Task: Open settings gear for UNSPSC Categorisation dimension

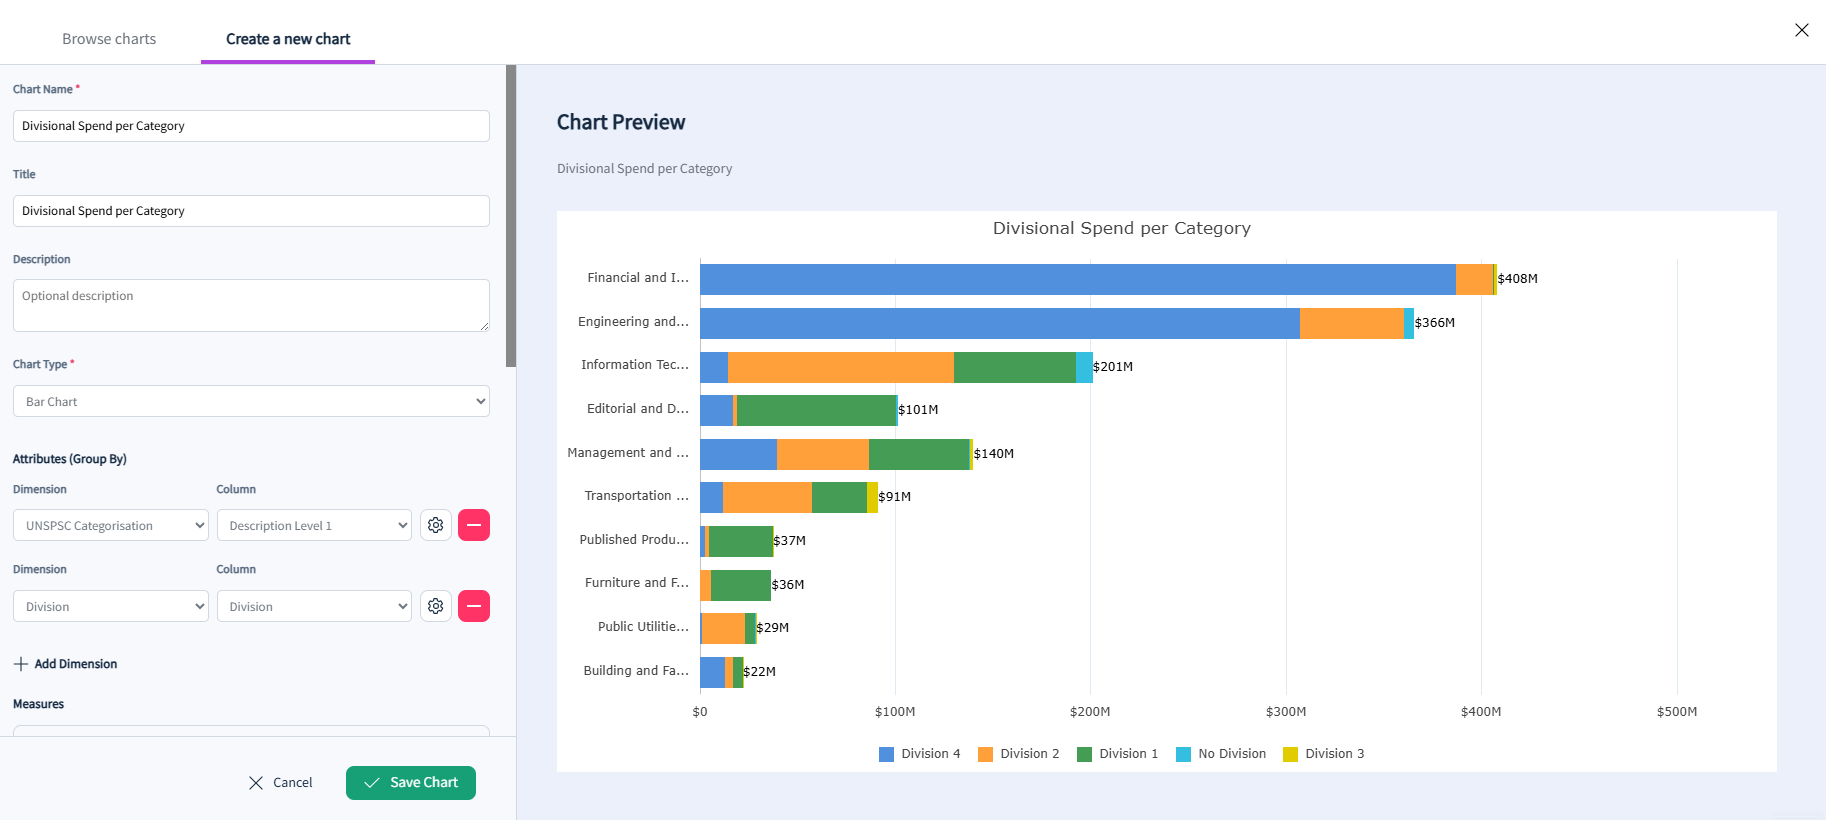Action: click(x=436, y=525)
